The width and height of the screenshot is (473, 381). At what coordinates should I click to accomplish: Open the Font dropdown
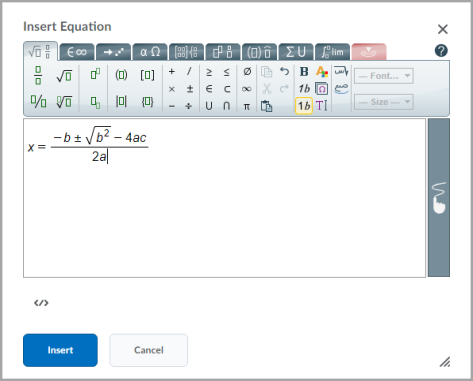pyautogui.click(x=384, y=76)
